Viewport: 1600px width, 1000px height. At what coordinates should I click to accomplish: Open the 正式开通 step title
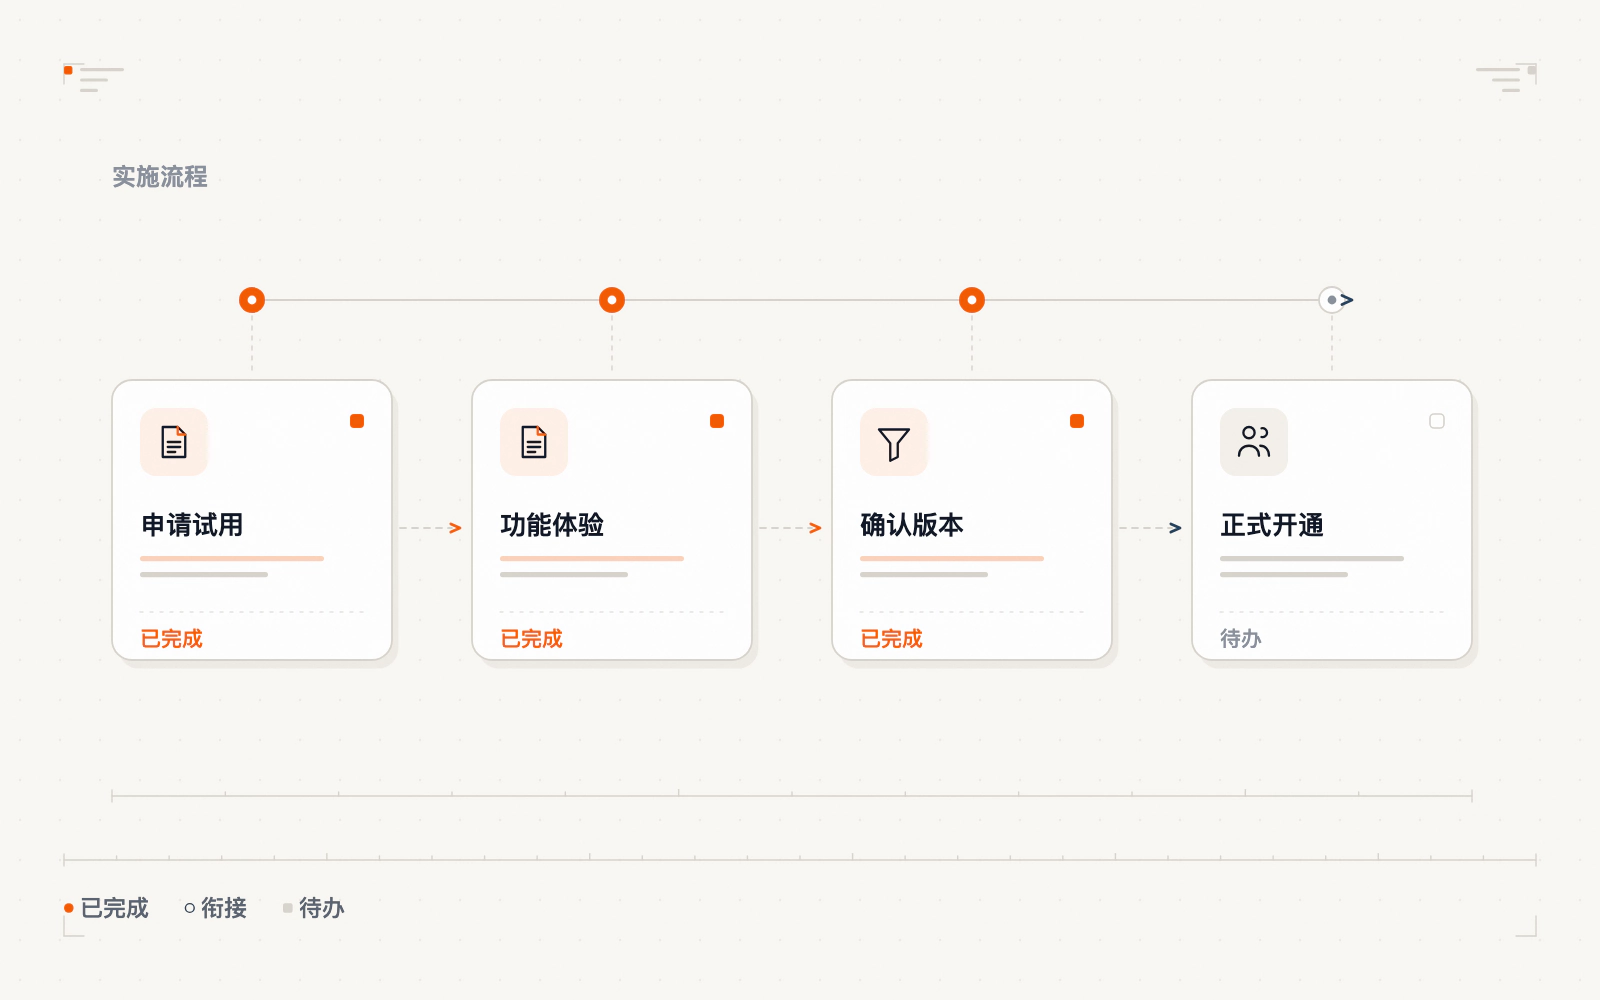[1272, 525]
